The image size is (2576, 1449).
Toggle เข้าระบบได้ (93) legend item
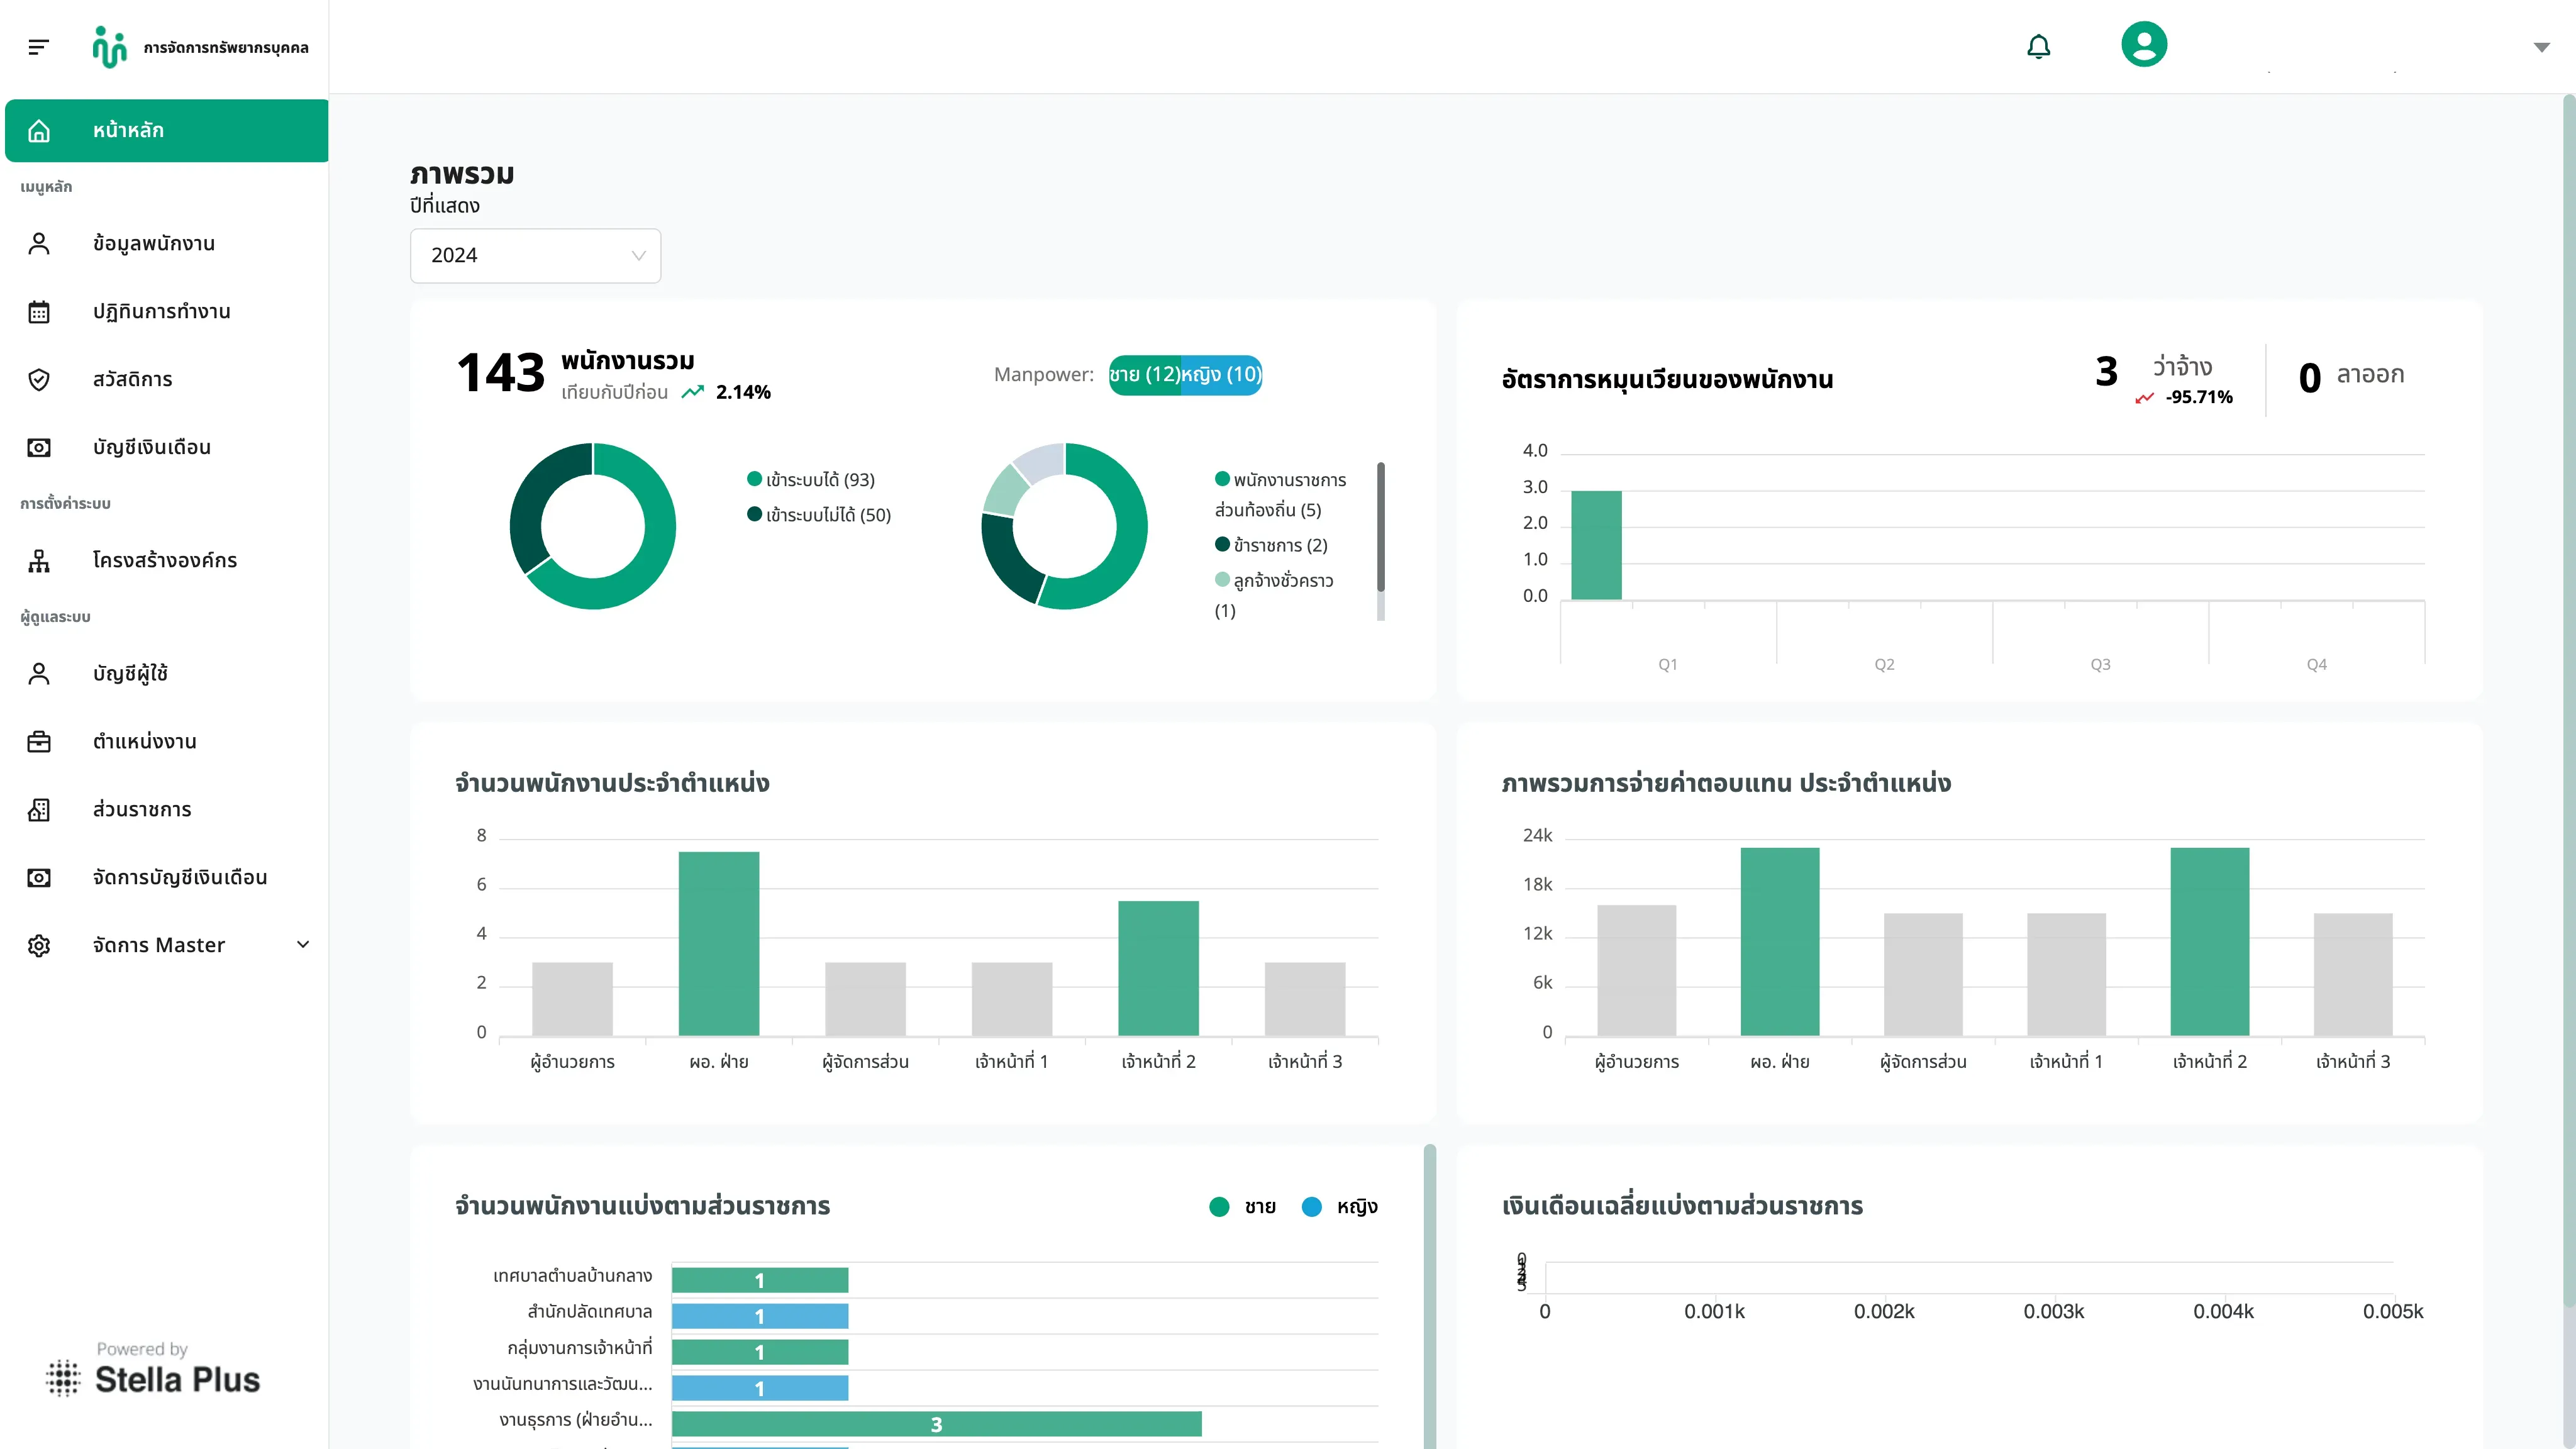click(811, 480)
